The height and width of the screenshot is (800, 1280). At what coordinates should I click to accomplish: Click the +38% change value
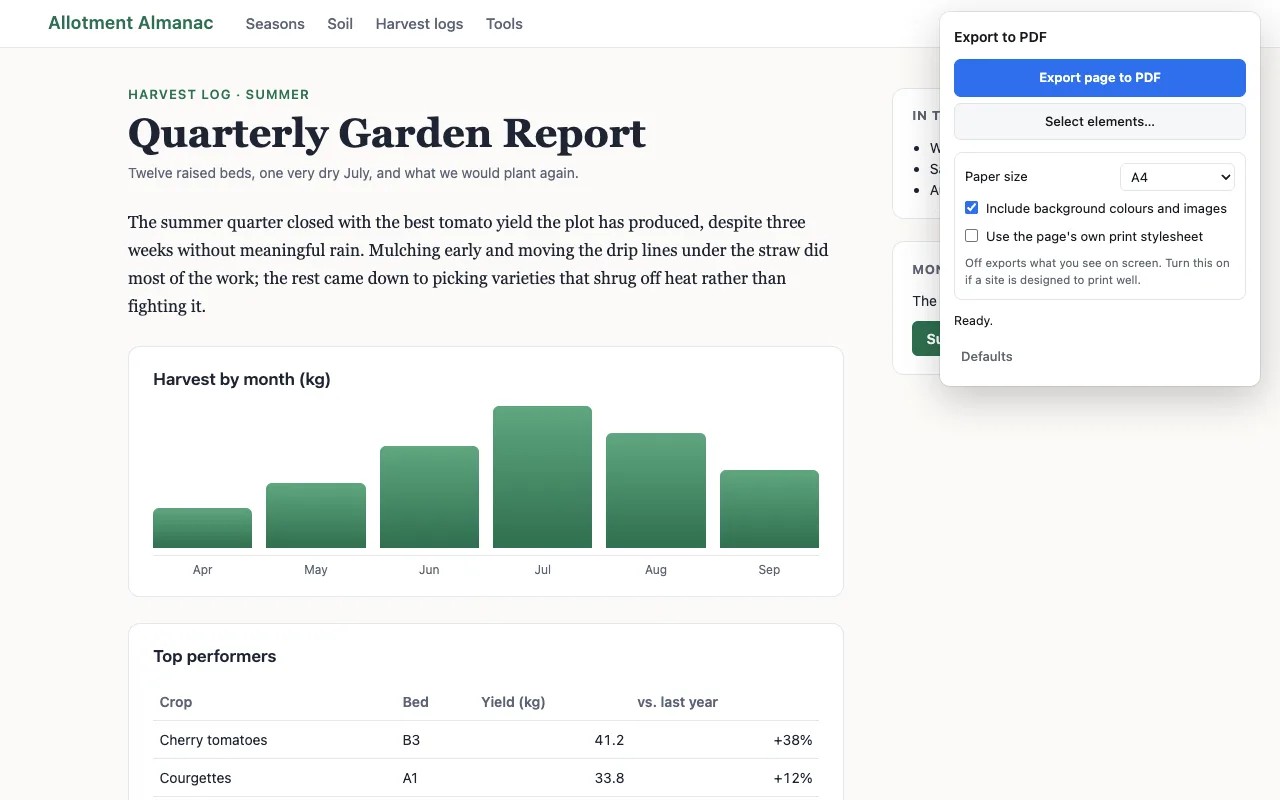[793, 740]
